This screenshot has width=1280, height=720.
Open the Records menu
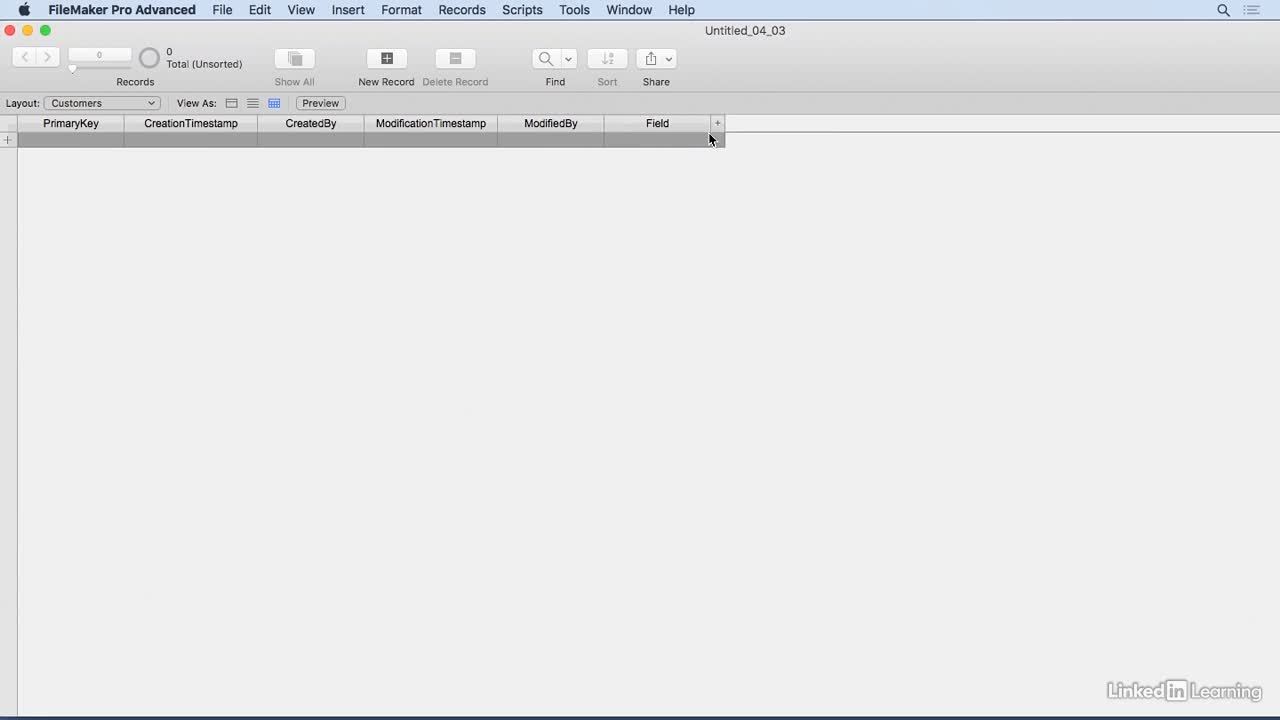click(462, 10)
